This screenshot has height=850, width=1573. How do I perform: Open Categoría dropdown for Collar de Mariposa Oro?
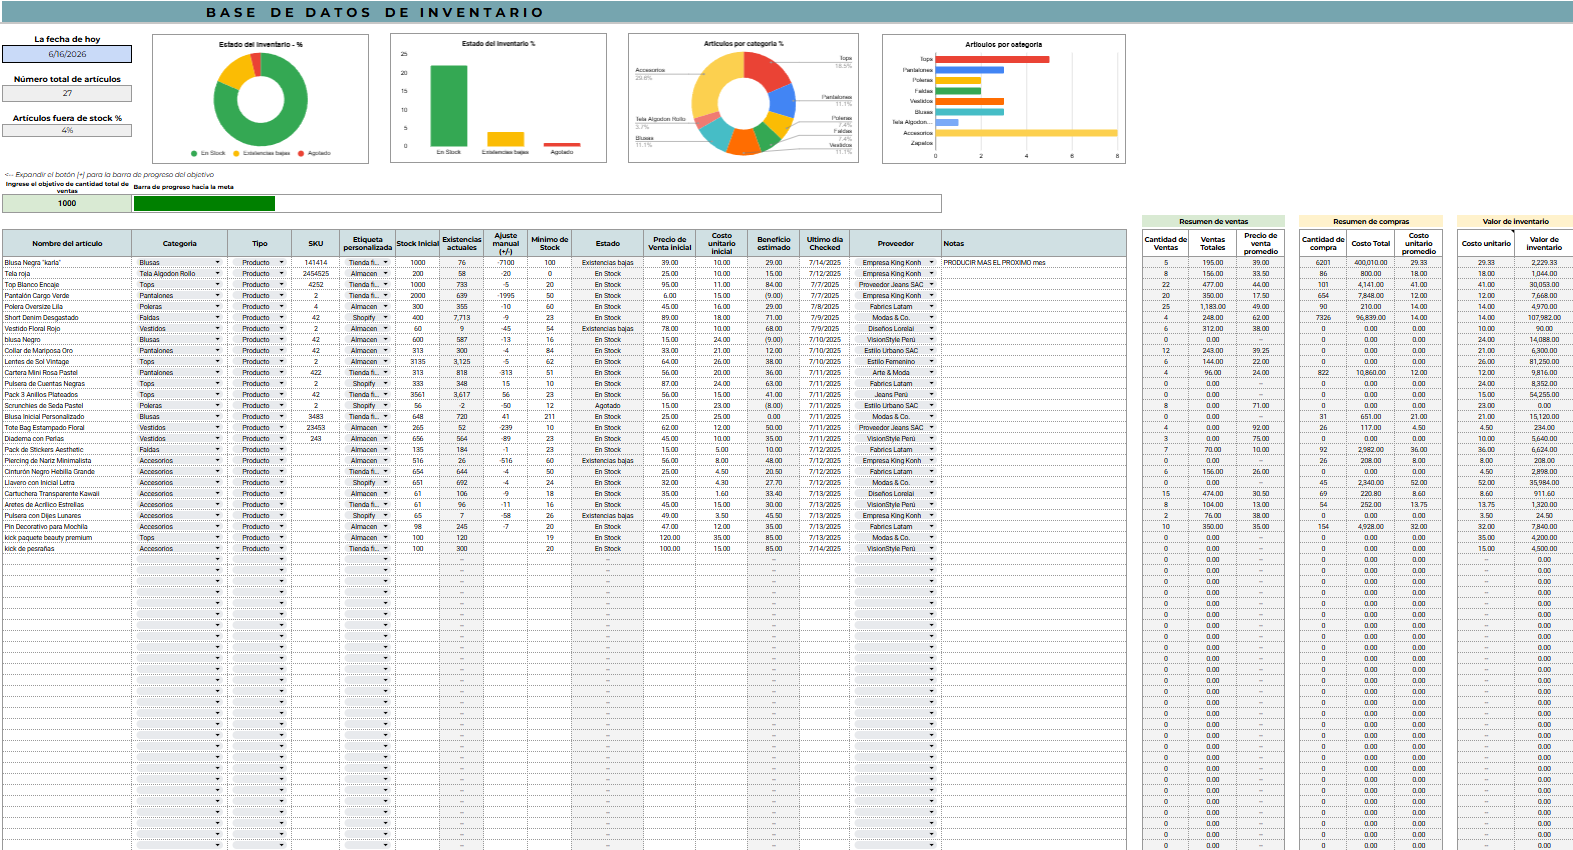pyautogui.click(x=217, y=350)
